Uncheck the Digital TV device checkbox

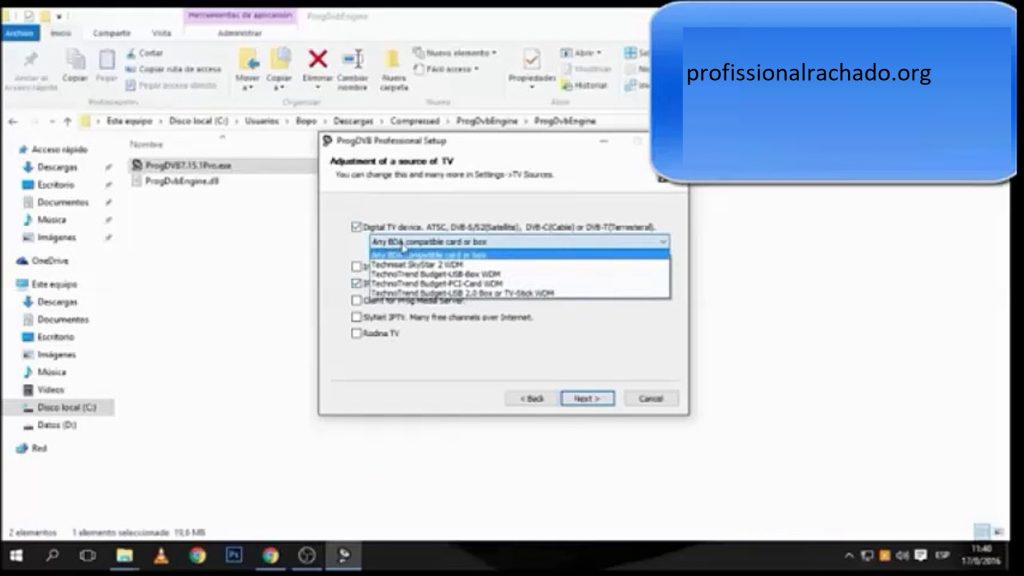(x=356, y=227)
